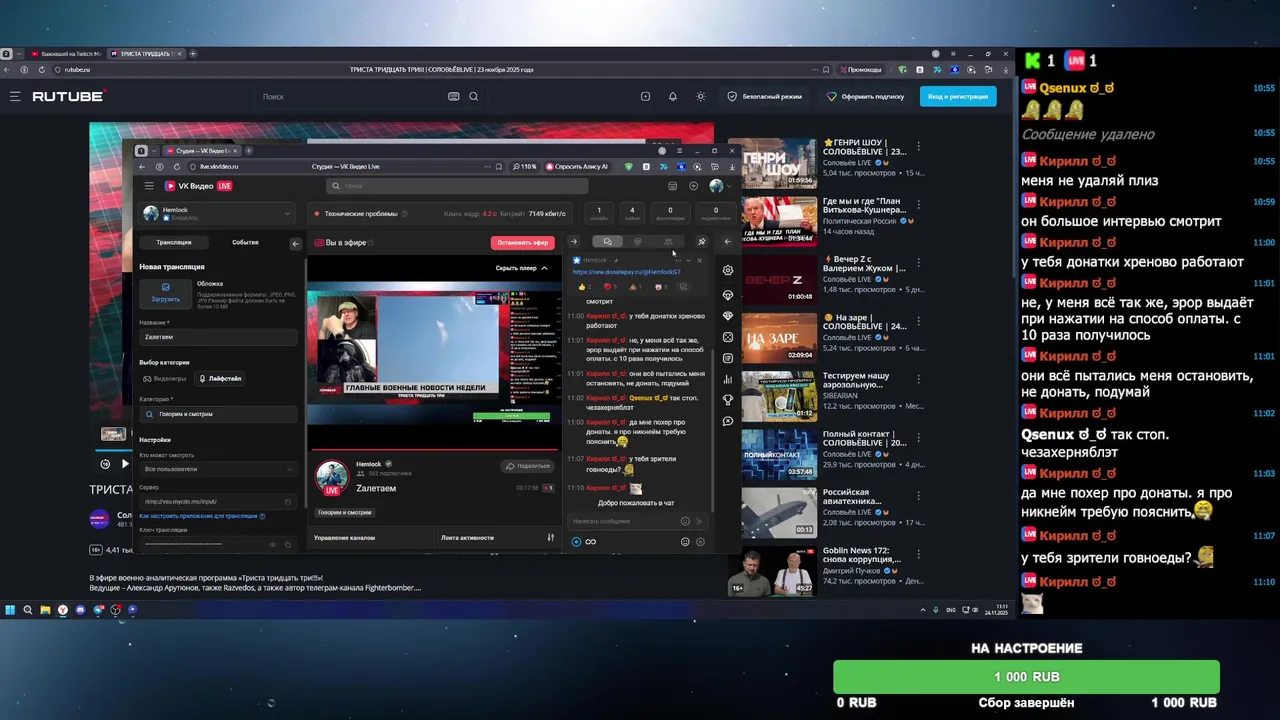This screenshot has width=1280, height=720.
Task: Click the Rutube upload video icon
Action: pos(645,97)
